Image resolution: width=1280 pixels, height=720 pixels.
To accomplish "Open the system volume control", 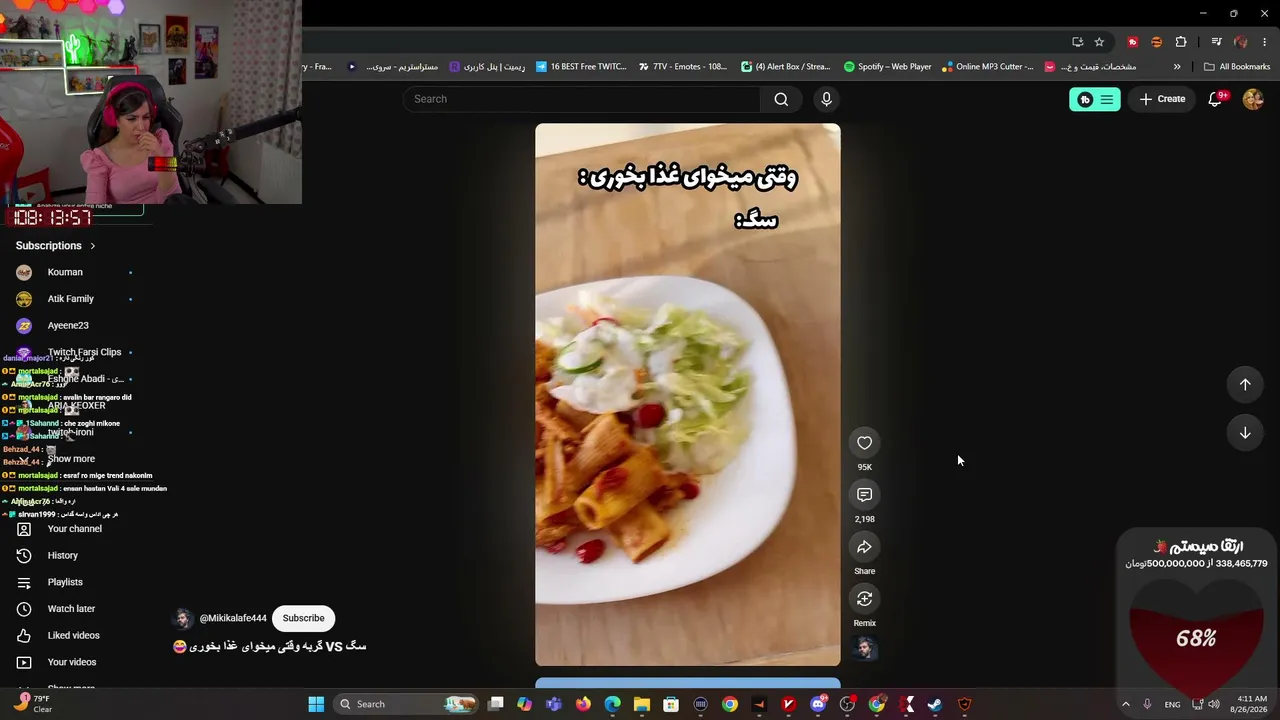I will click(x=1213, y=704).
